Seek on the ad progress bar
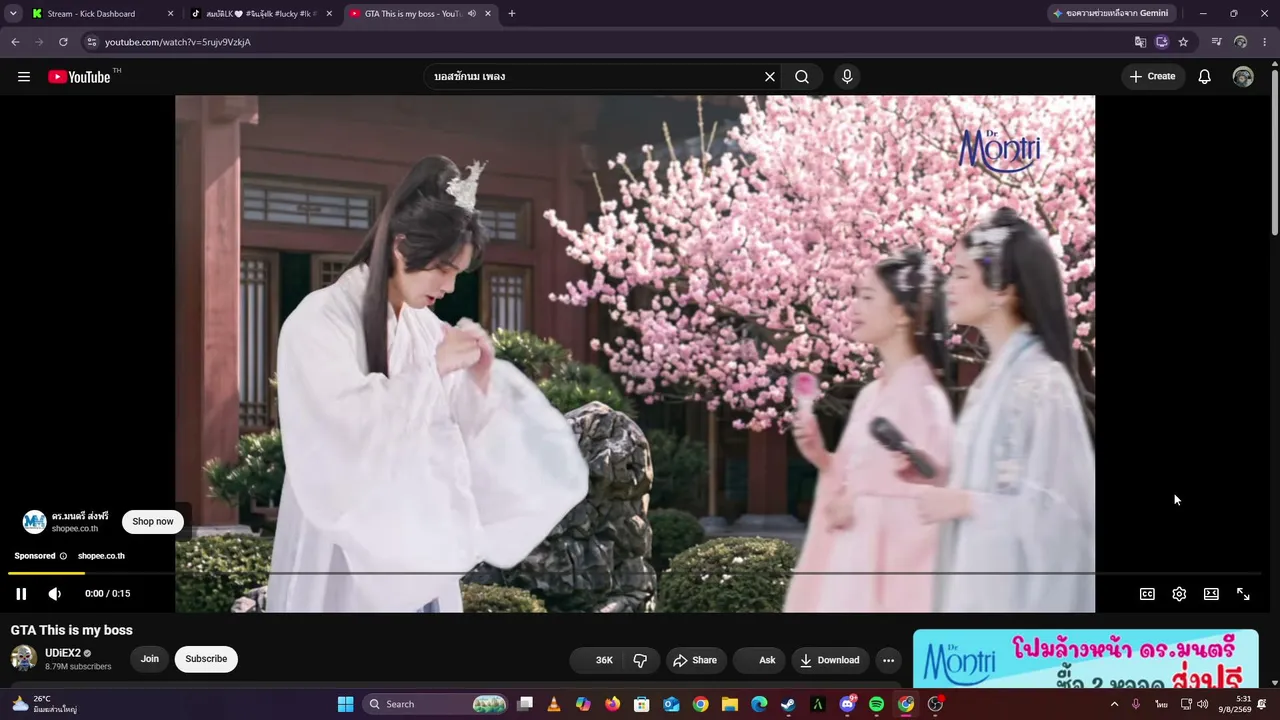1280x720 pixels. (635, 573)
